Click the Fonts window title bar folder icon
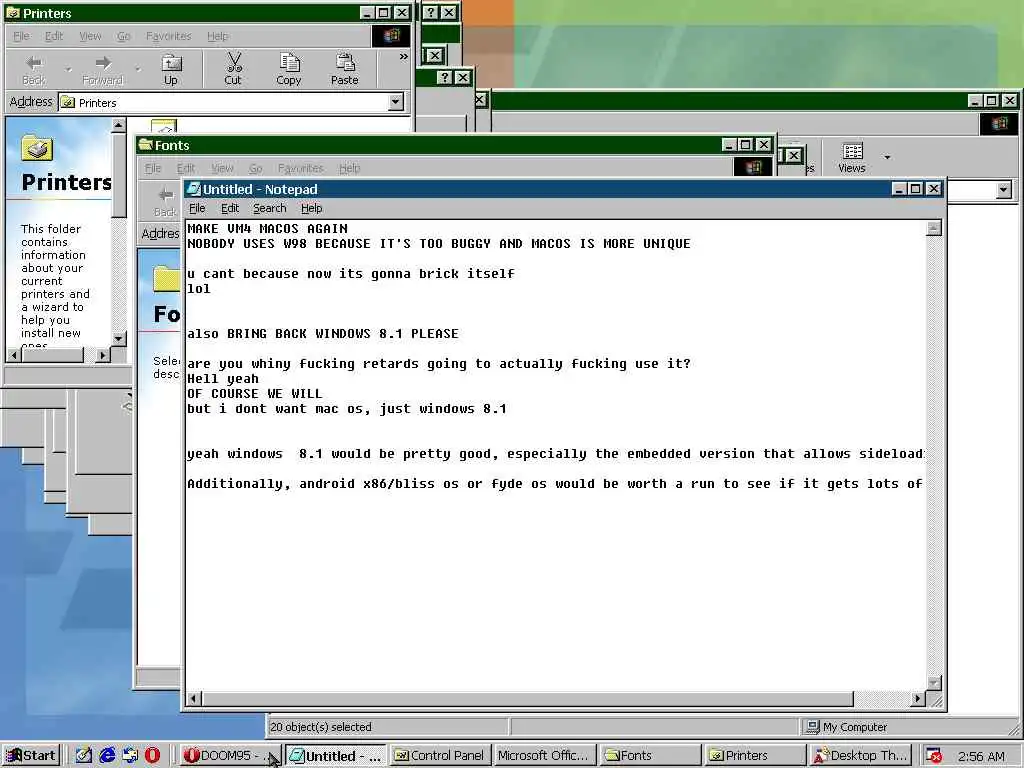Image resolution: width=1024 pixels, height=768 pixels. (146, 144)
